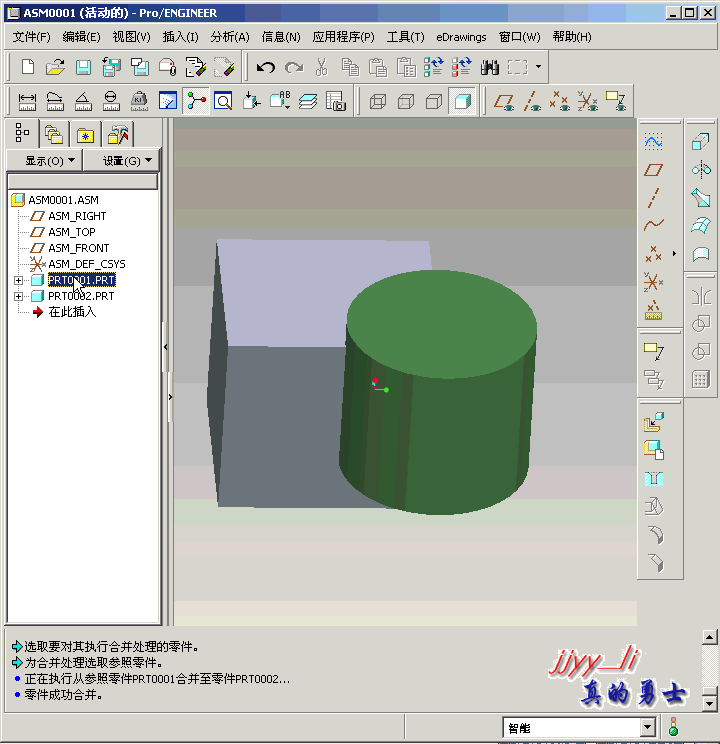
Task: Click the assemble component icon
Action: (654, 422)
